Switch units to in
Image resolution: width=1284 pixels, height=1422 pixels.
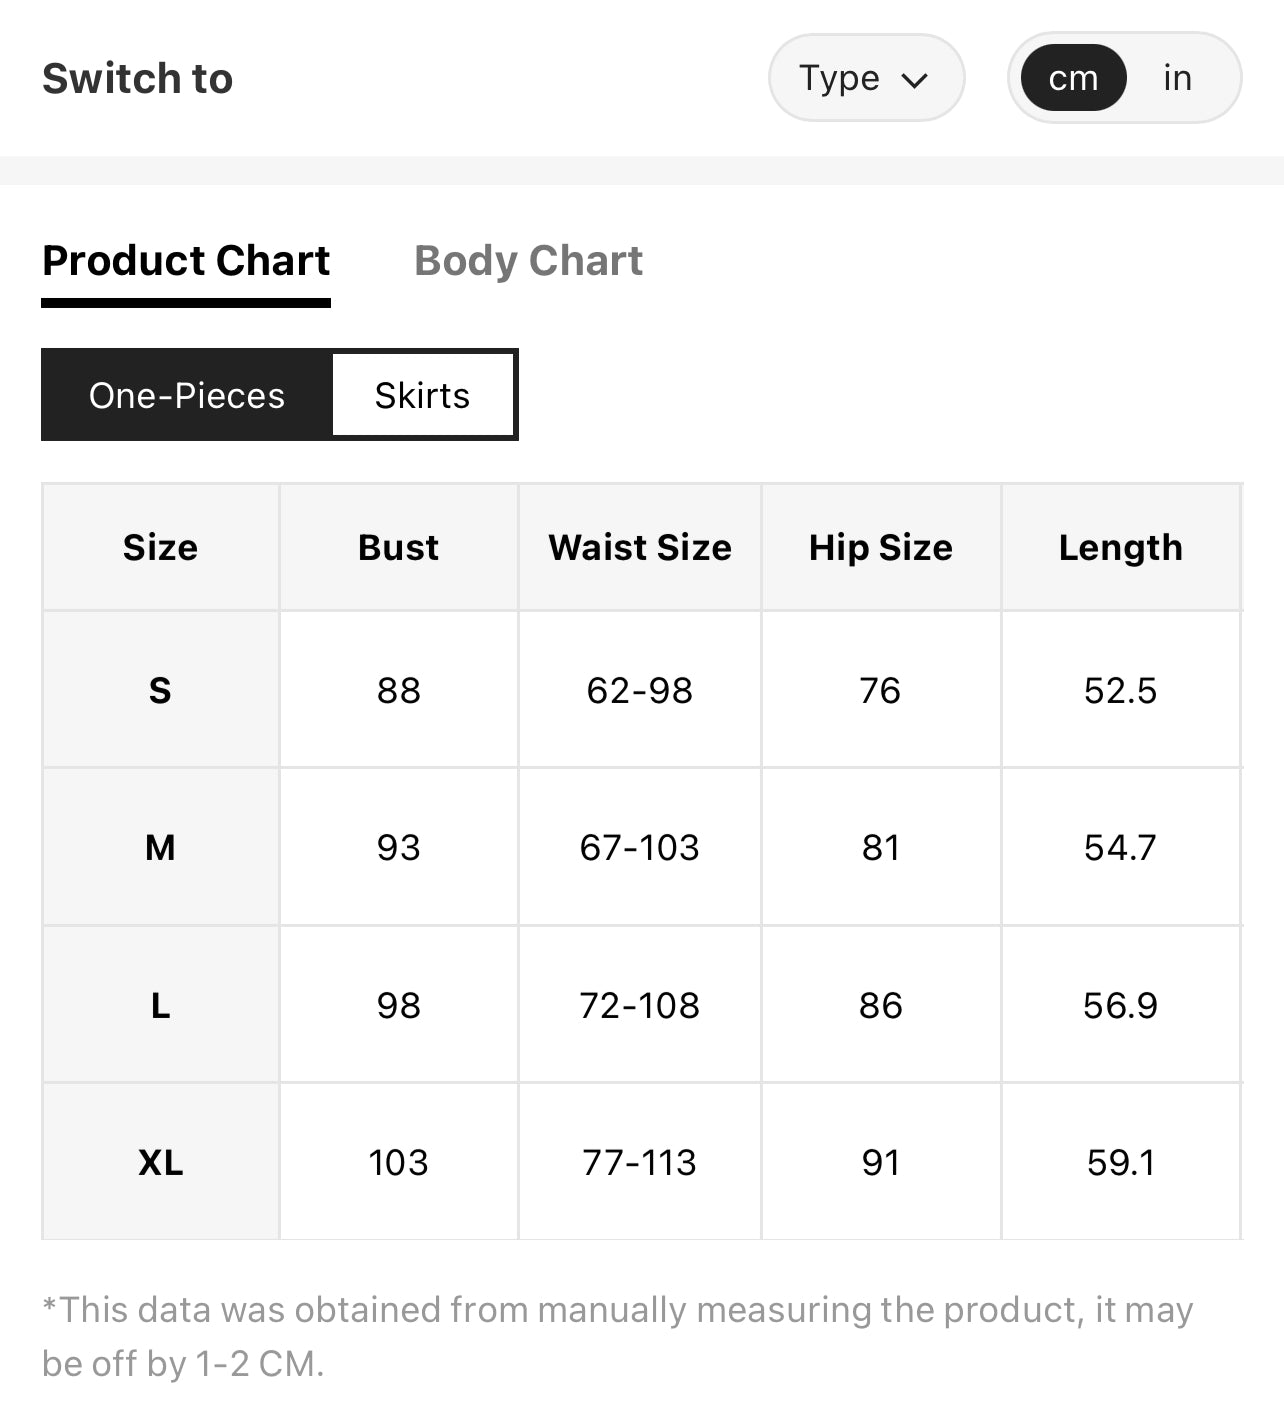pyautogui.click(x=1177, y=78)
